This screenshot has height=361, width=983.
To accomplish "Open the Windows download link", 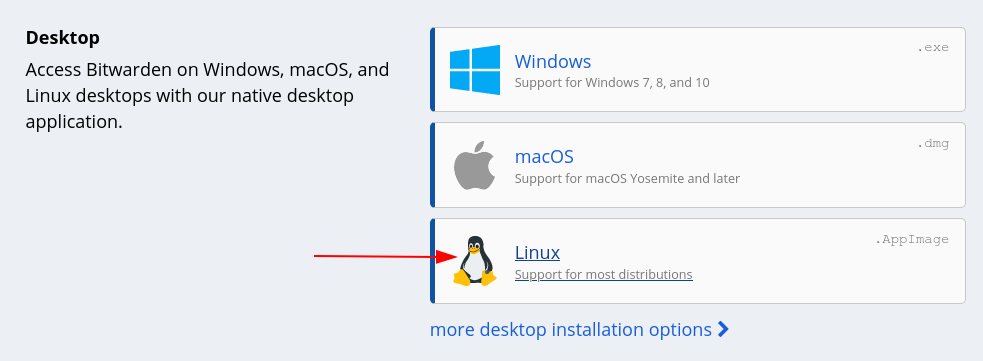I will click(x=552, y=61).
